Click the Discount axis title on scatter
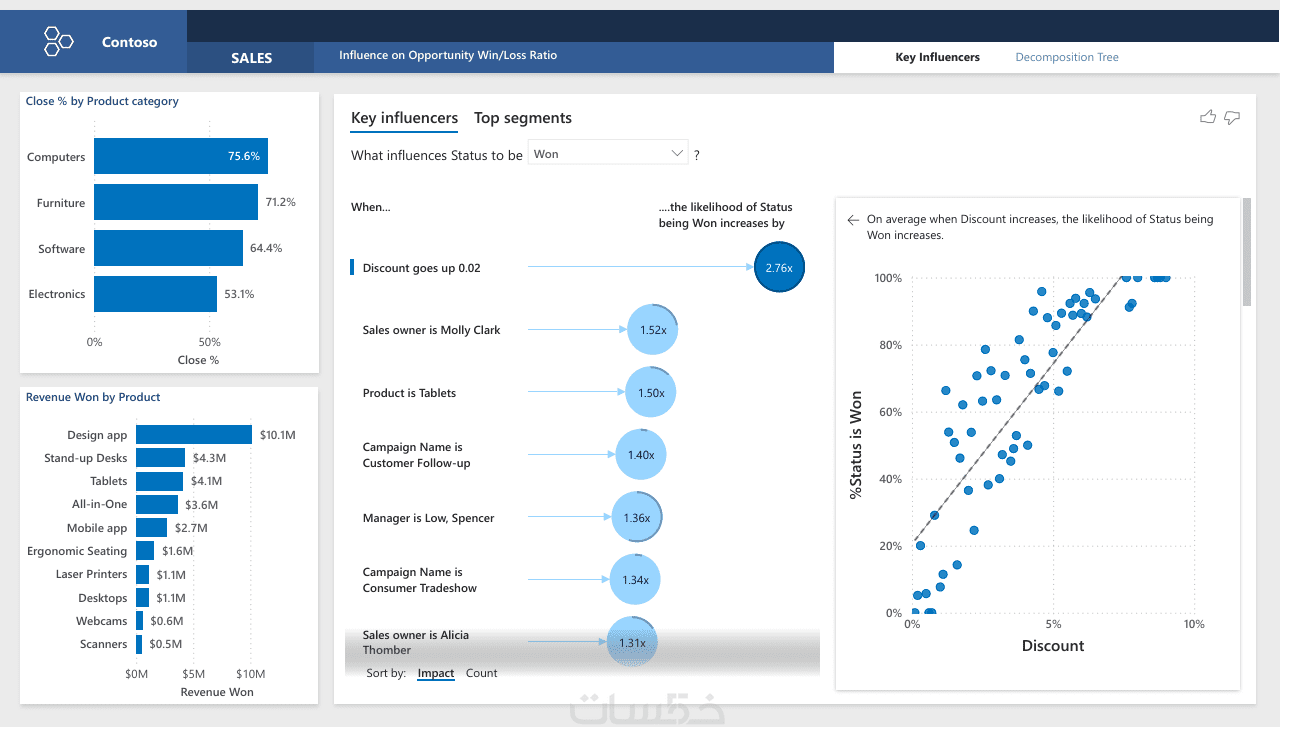 [1053, 646]
